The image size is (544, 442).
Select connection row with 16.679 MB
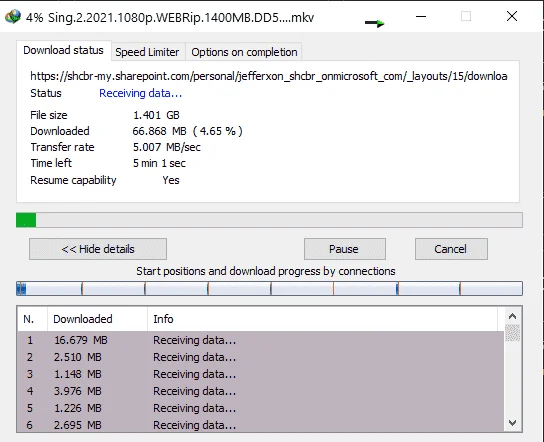pos(261,340)
